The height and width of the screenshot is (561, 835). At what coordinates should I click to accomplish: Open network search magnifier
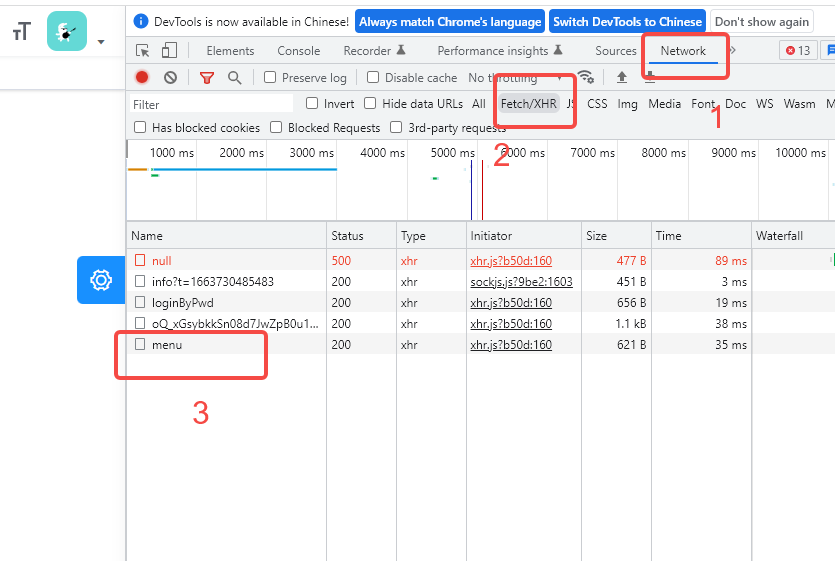tap(234, 78)
